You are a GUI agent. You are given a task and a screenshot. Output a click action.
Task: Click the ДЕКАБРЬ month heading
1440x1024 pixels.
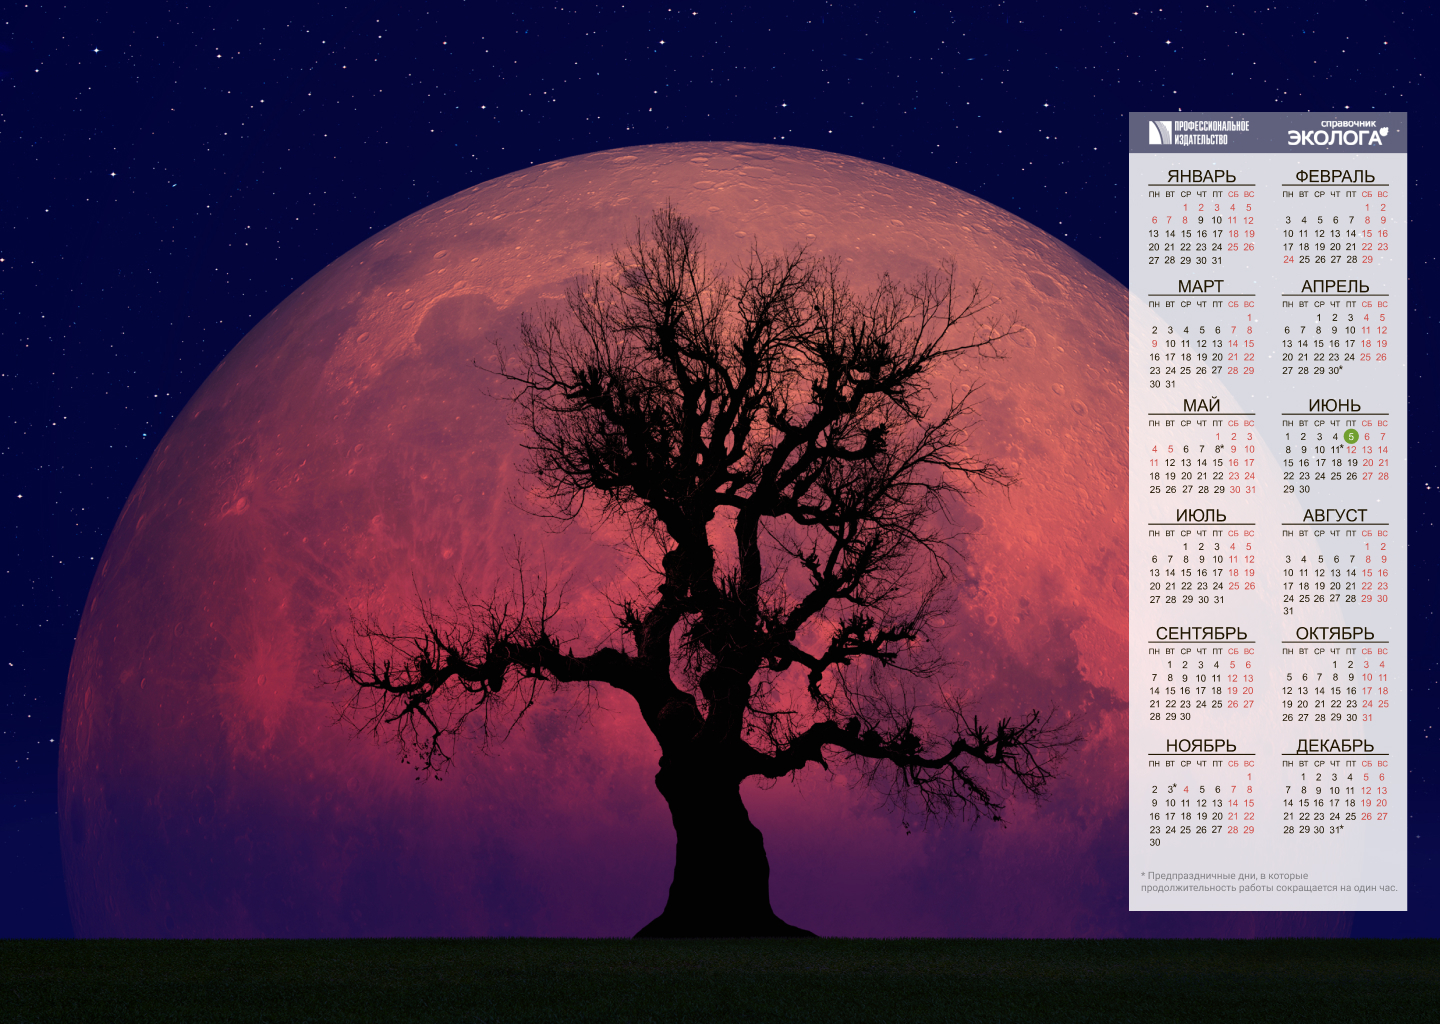pos(1335,745)
